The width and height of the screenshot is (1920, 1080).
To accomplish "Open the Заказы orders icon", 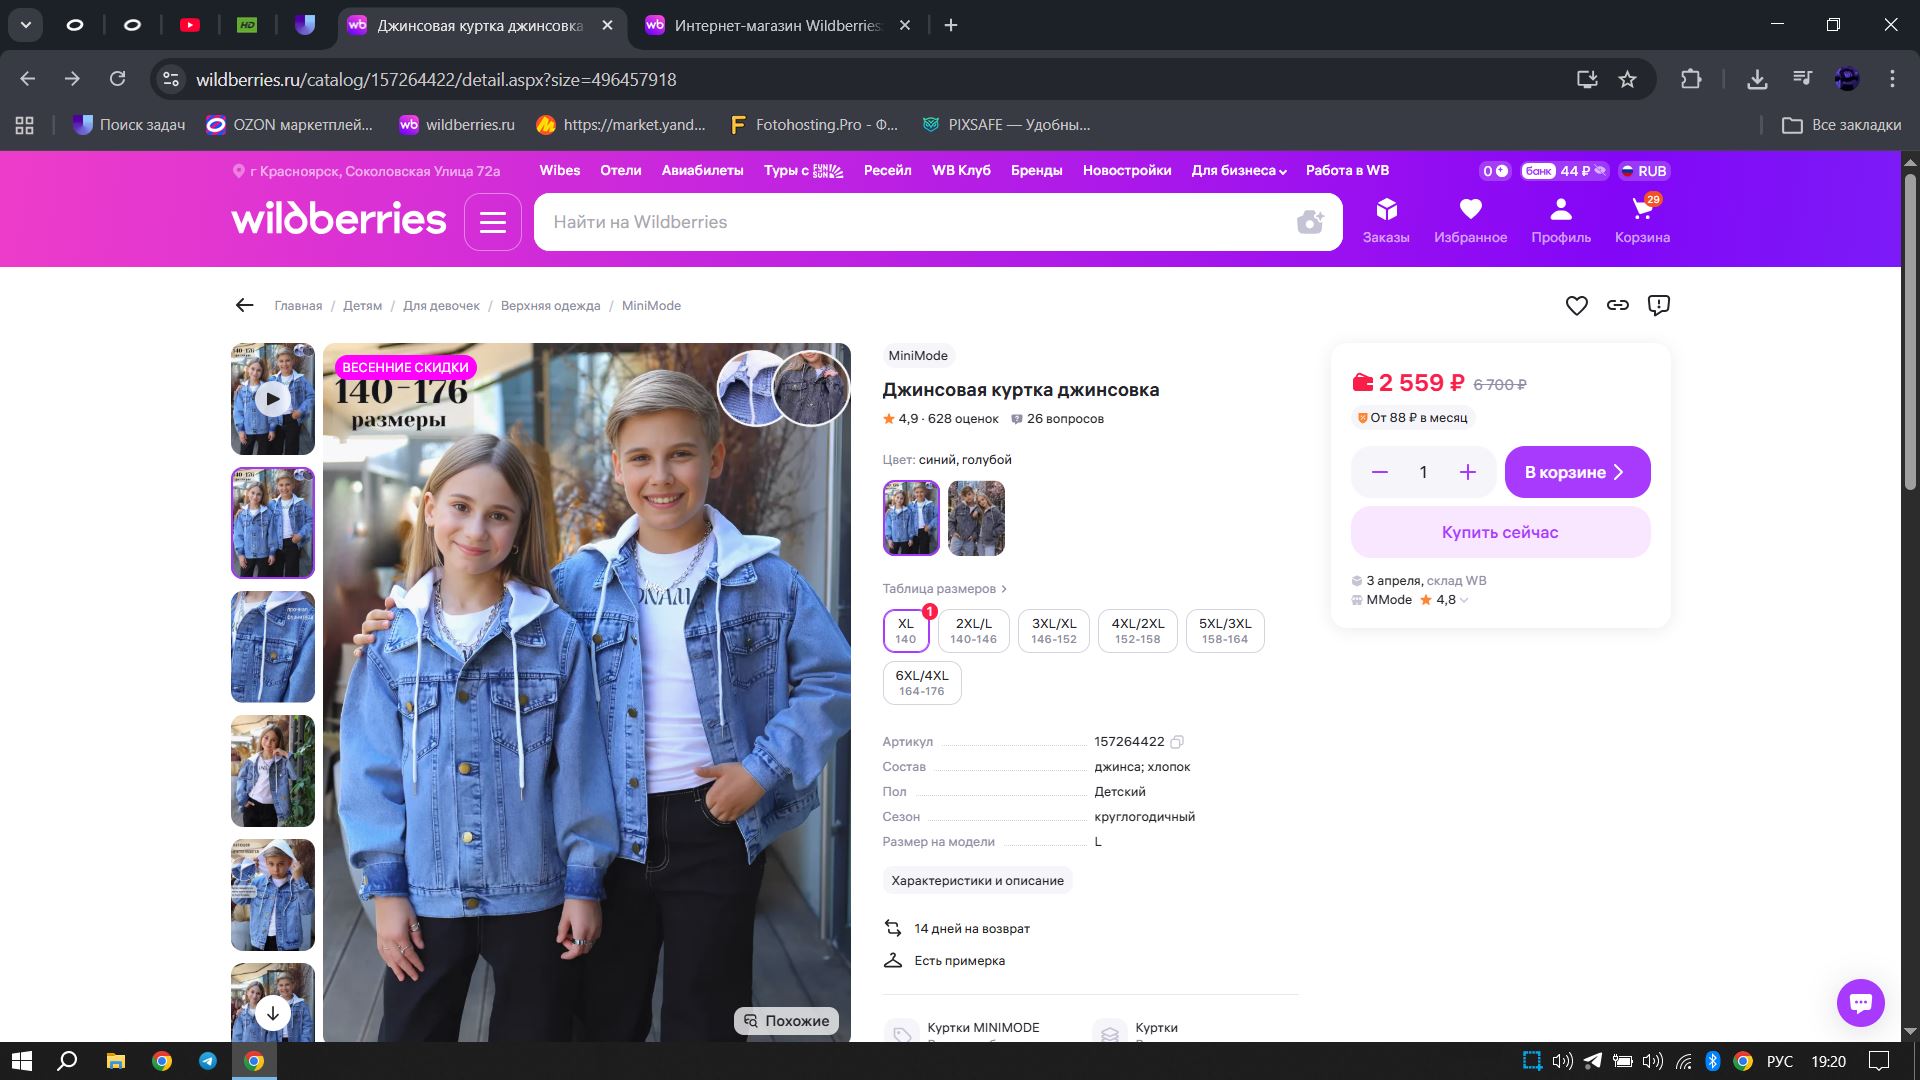I will coord(1385,220).
